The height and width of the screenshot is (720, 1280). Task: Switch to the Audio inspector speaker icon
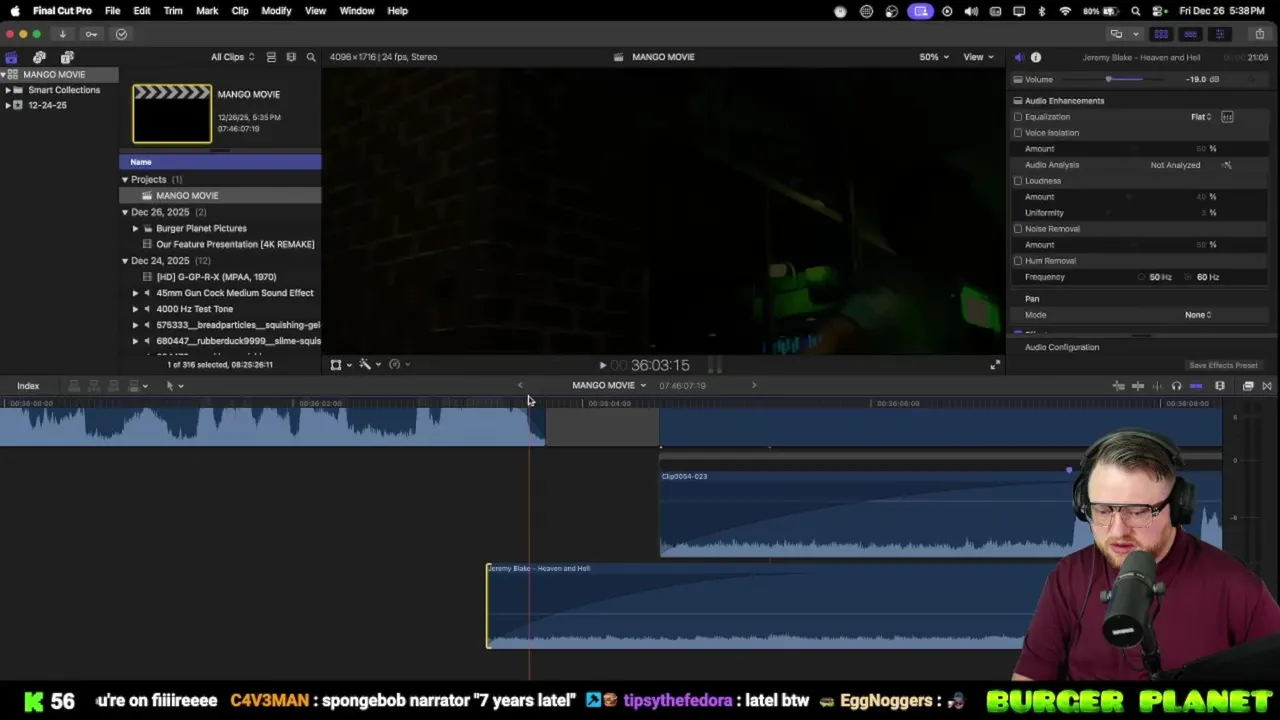click(1019, 58)
